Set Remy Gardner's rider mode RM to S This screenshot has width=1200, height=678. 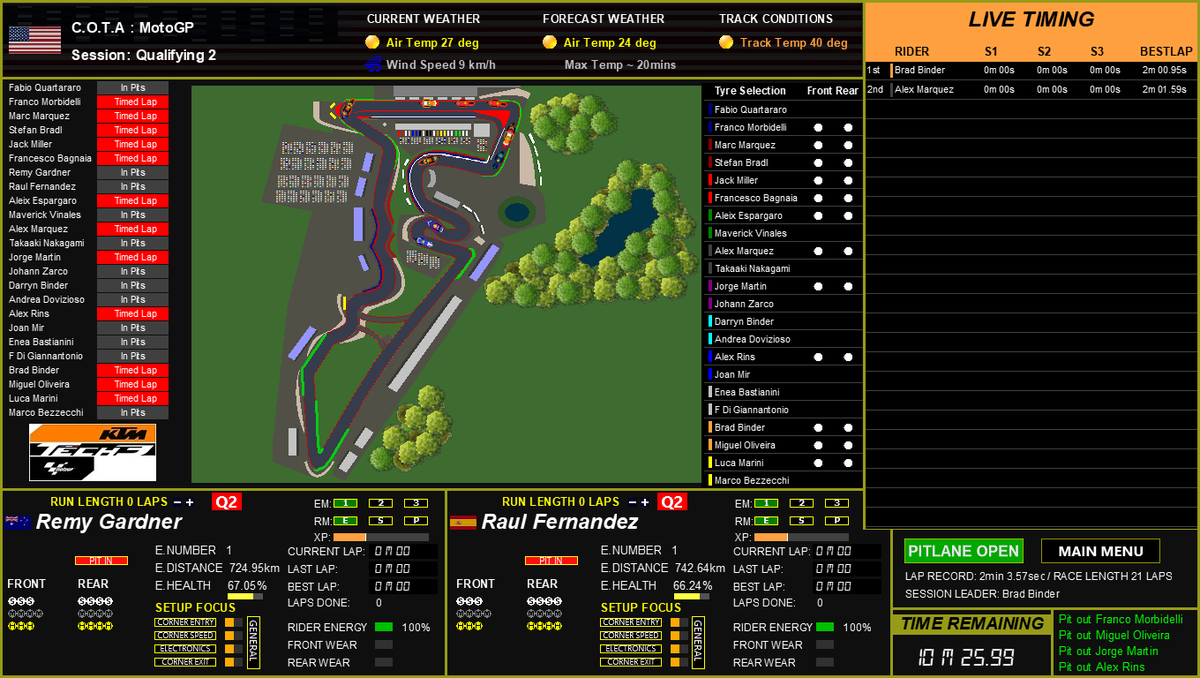381,520
